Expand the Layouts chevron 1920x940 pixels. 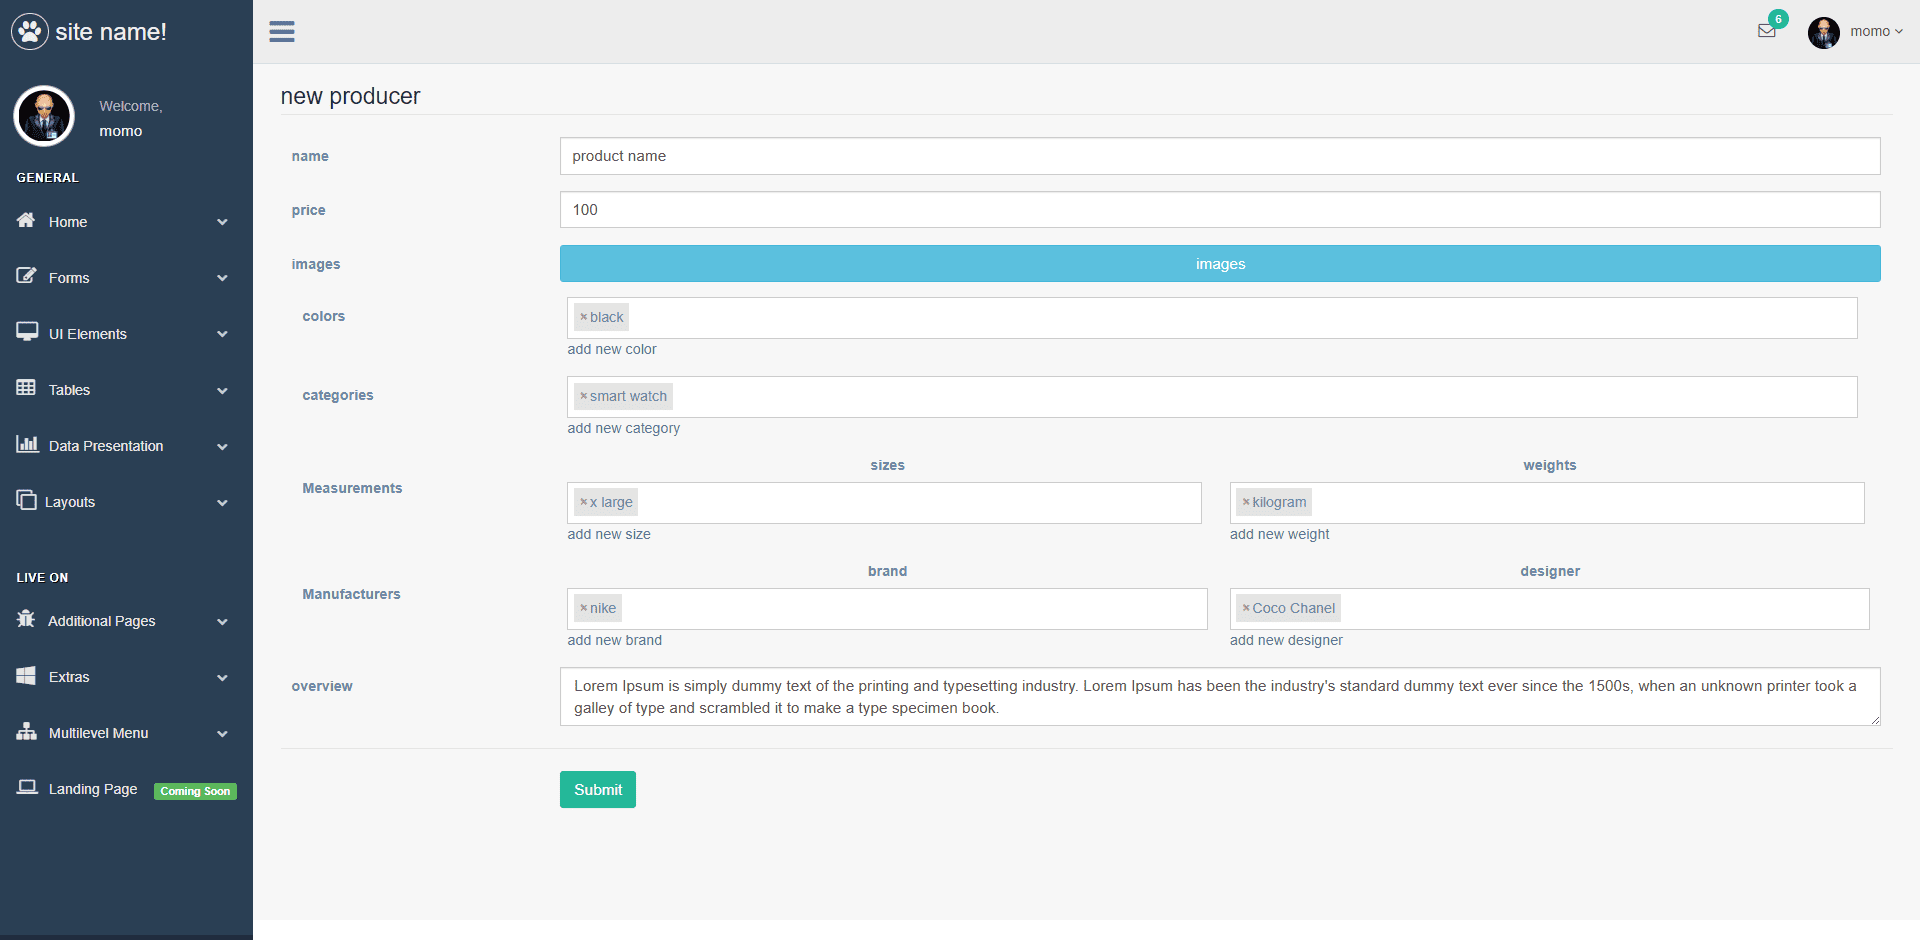(222, 502)
